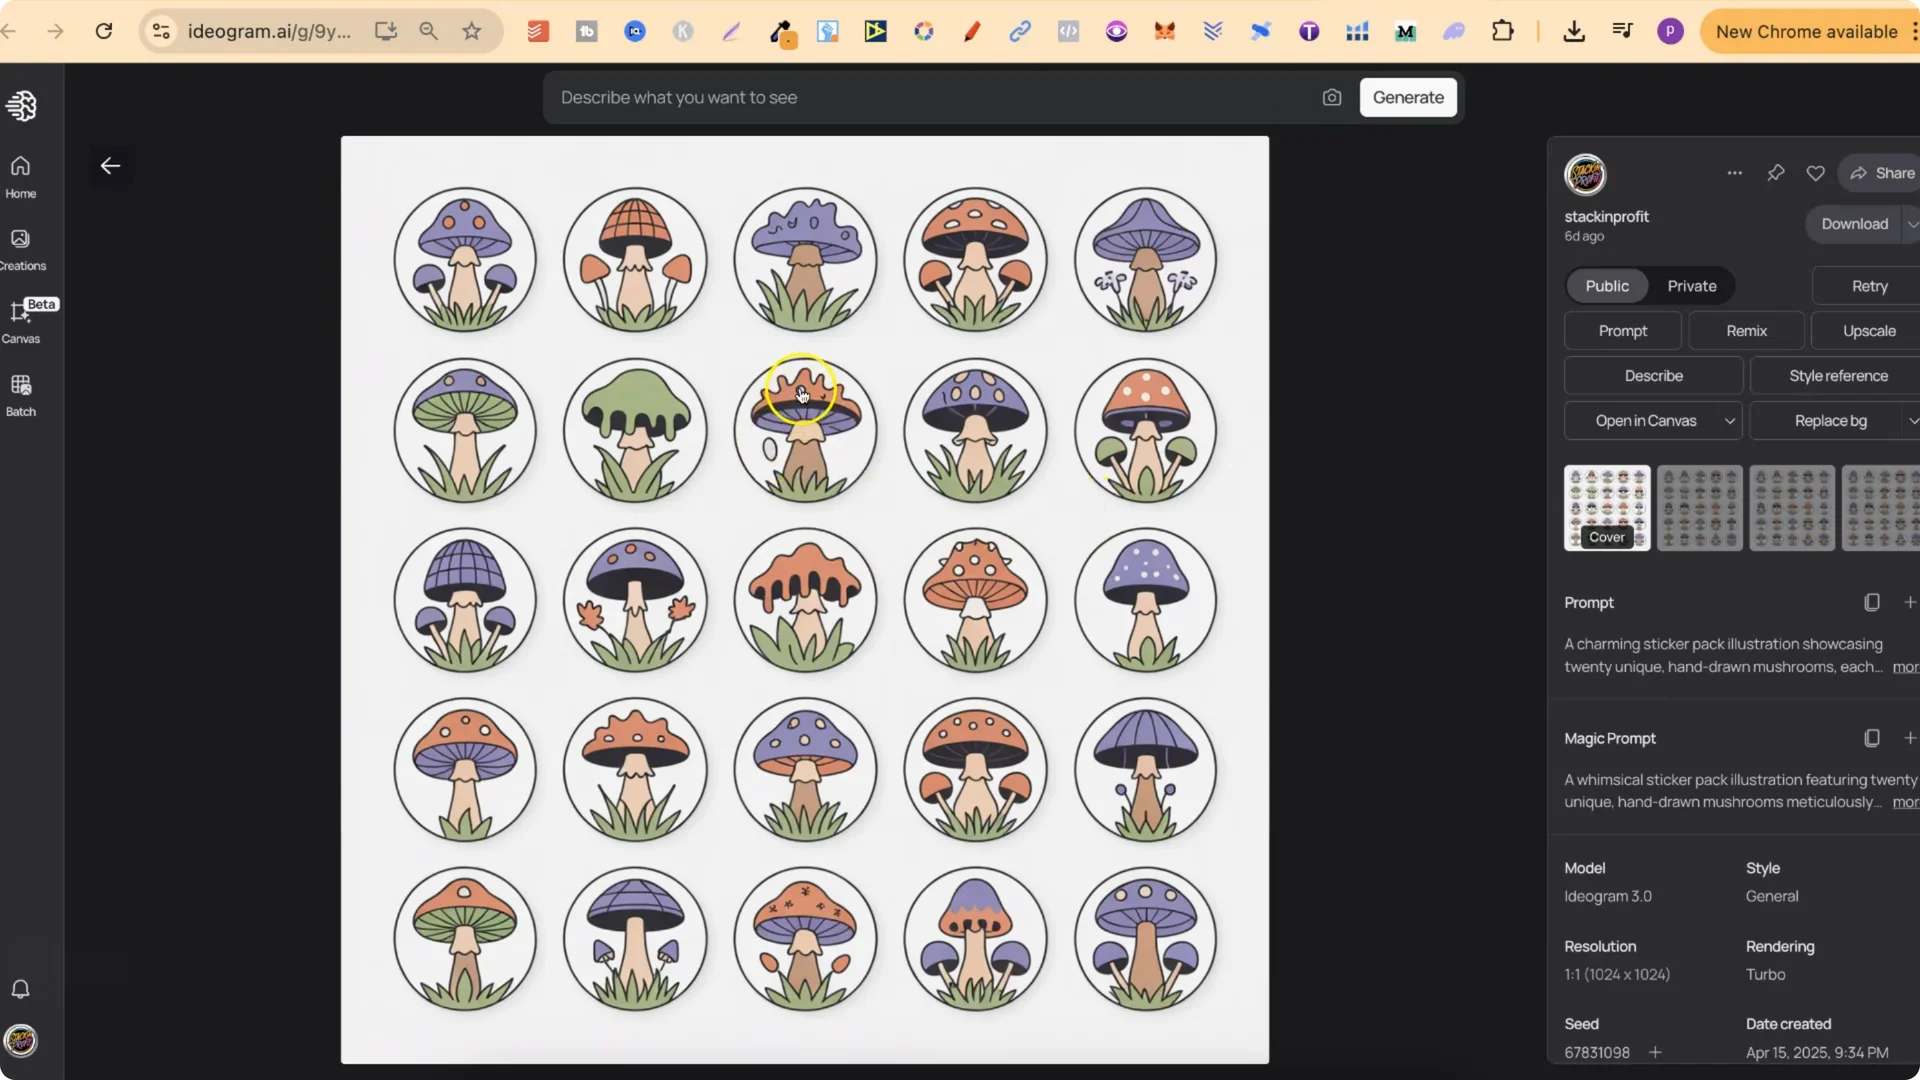1920x1080 pixels.
Task: Click the camera icon in the prompt bar
Action: coord(1332,97)
